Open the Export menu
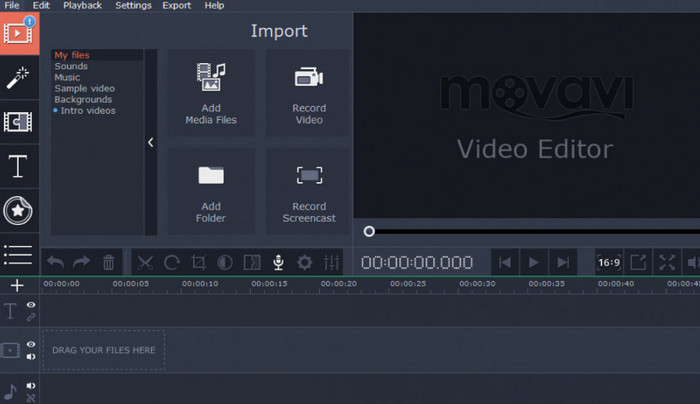The image size is (700, 404). pos(176,5)
